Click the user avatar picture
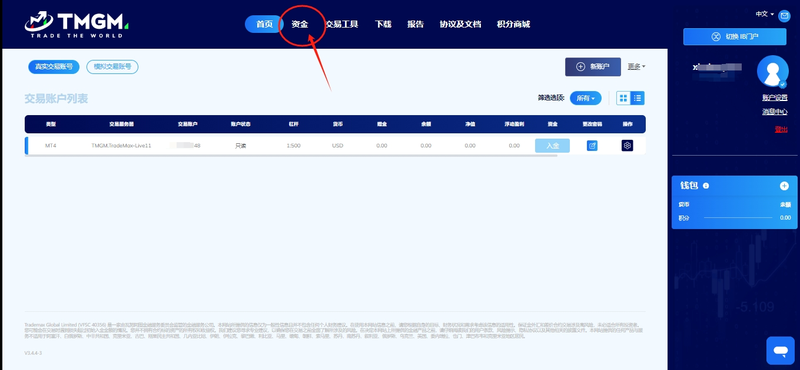Viewport: 800px width, 370px height. 772,71
